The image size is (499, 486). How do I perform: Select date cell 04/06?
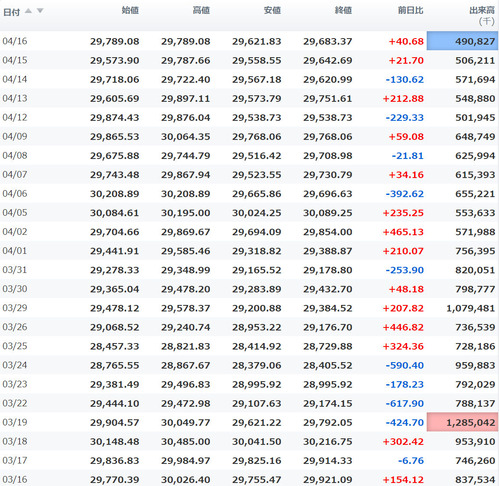15,193
